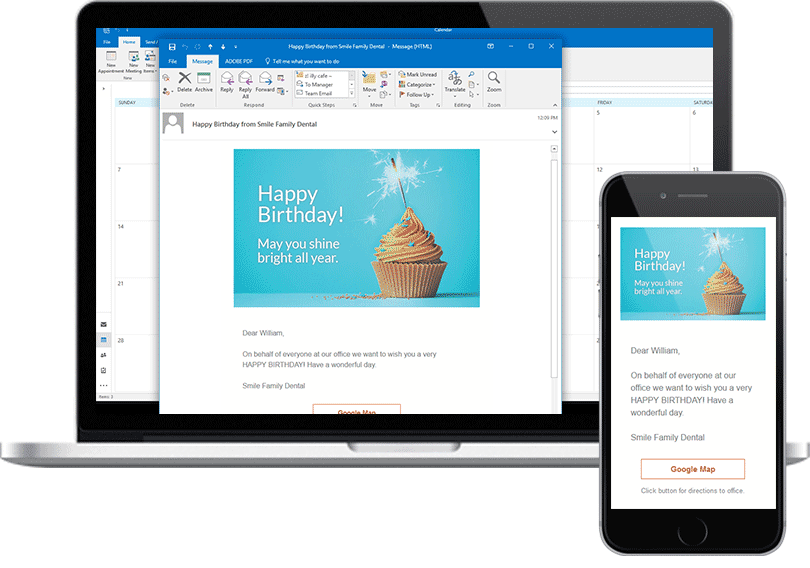Archive this email message
The width and height of the screenshot is (810, 568).
point(204,82)
